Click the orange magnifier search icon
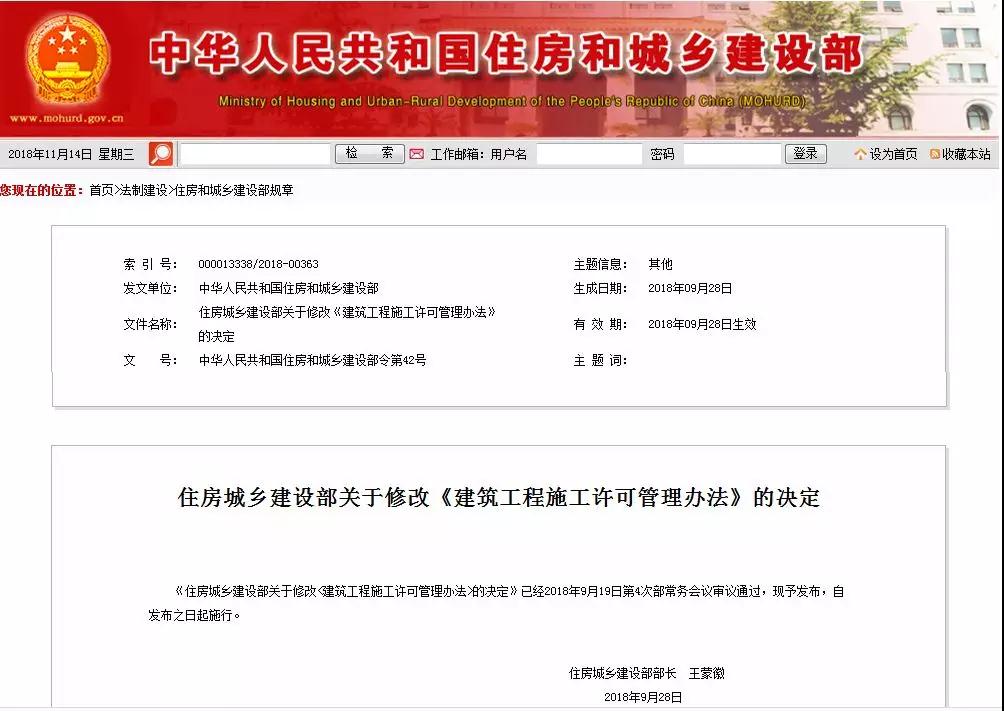This screenshot has height=711, width=1004. coord(161,154)
